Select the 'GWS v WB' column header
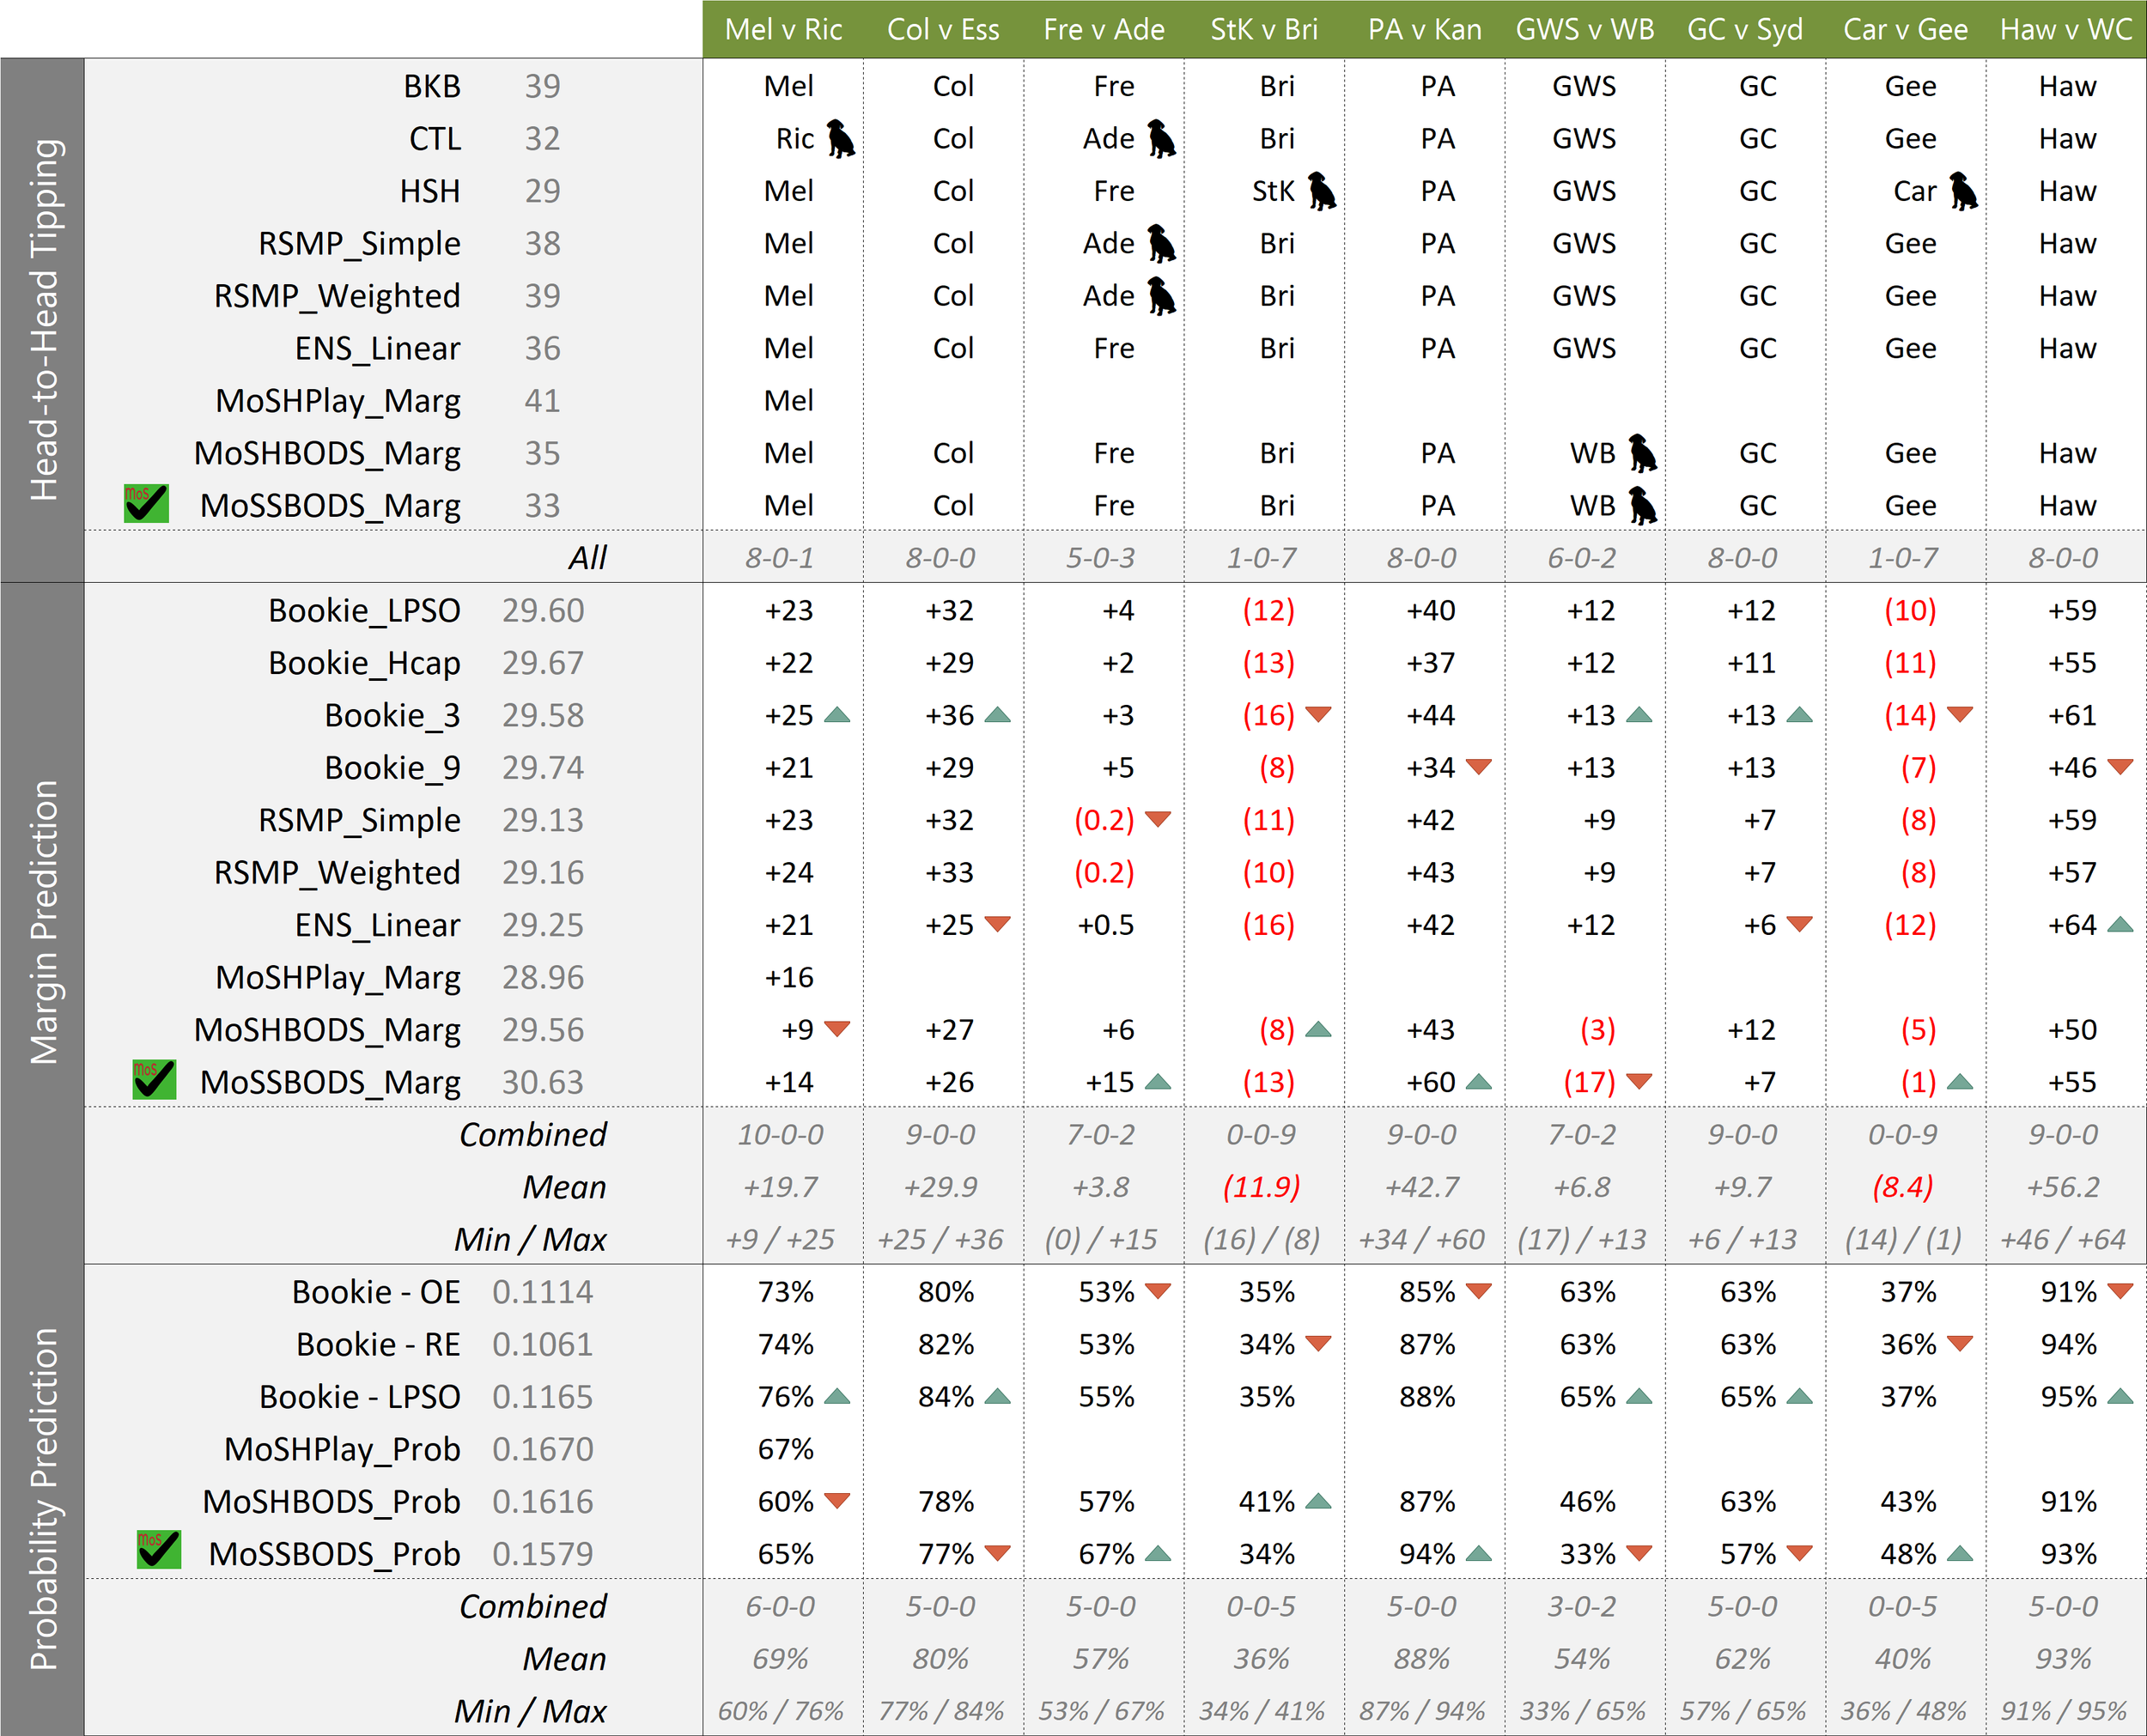Screen dimensions: 2147x1736 [1585, 30]
